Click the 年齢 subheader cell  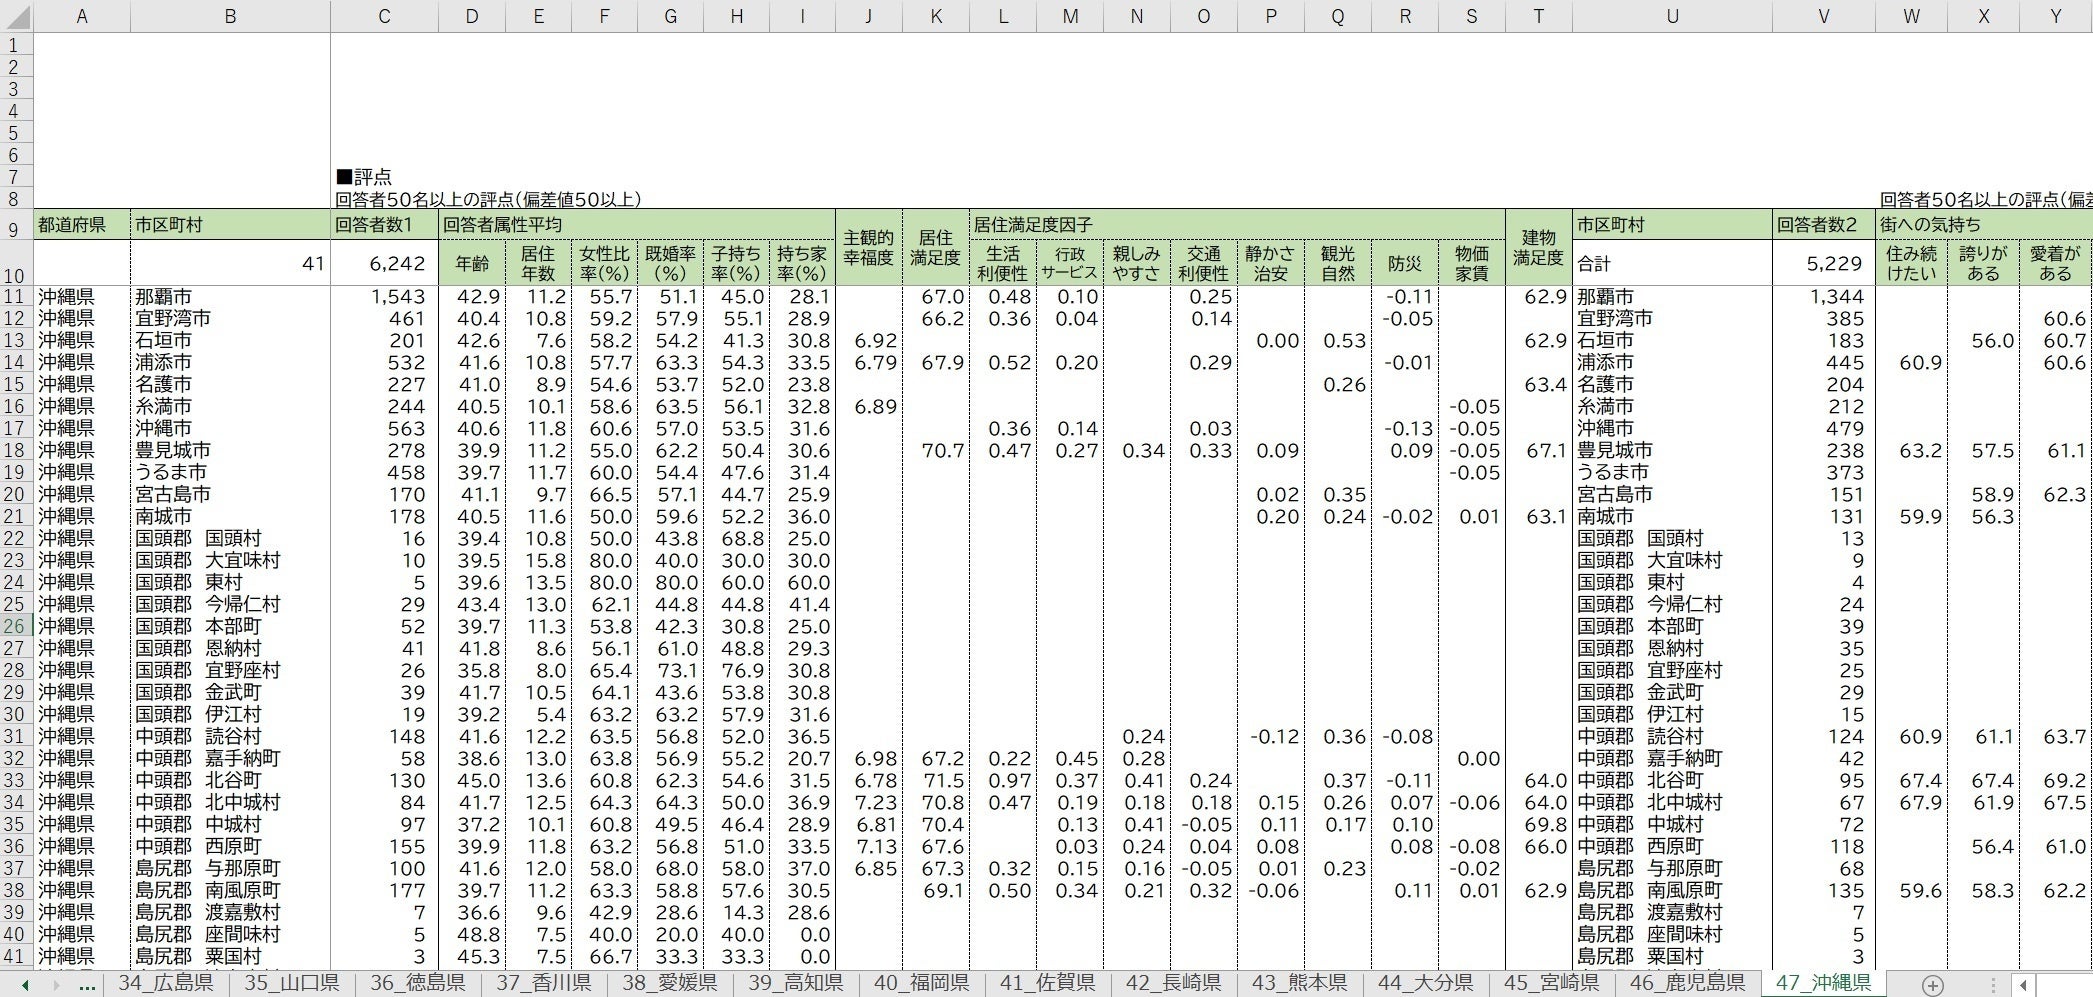pyautogui.click(x=472, y=263)
